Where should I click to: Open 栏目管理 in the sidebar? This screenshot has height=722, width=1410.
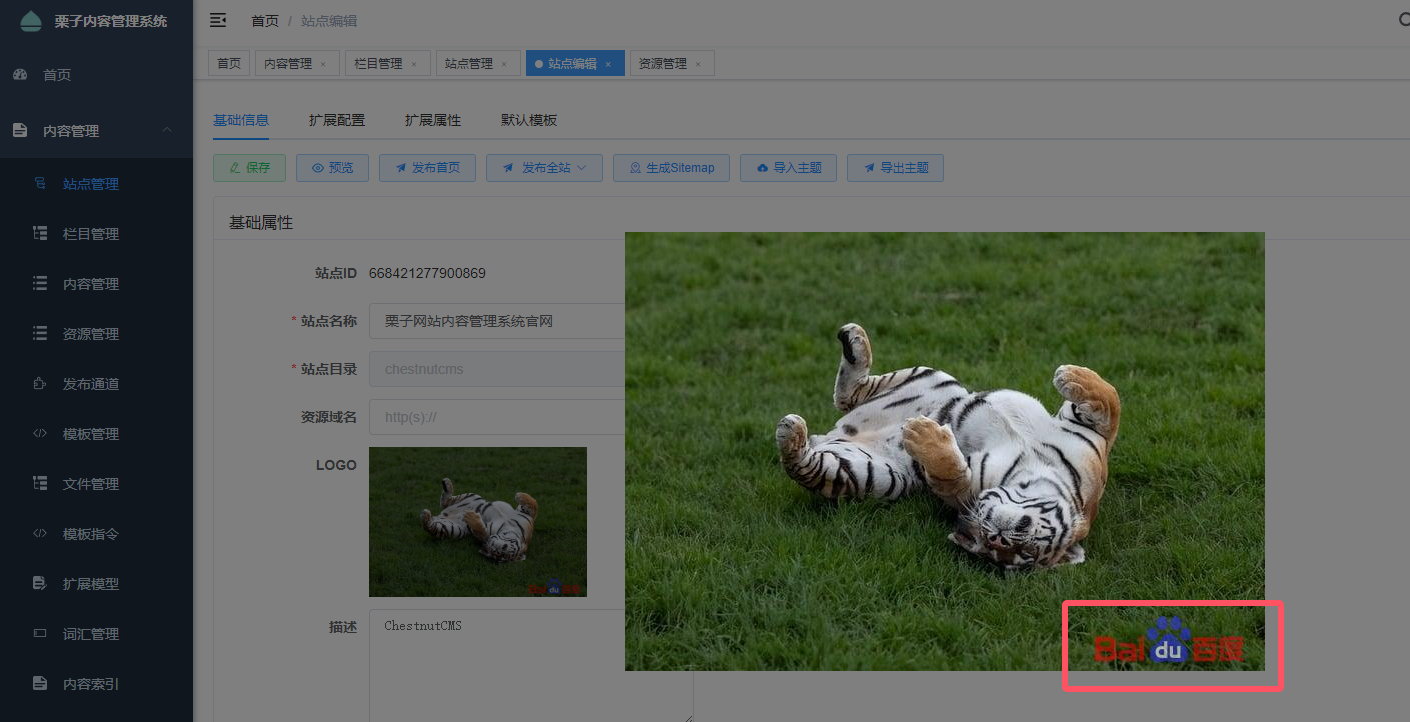pos(90,234)
